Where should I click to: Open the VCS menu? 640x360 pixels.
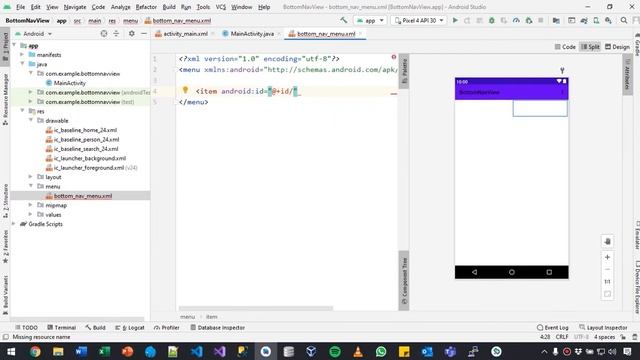[220, 7]
